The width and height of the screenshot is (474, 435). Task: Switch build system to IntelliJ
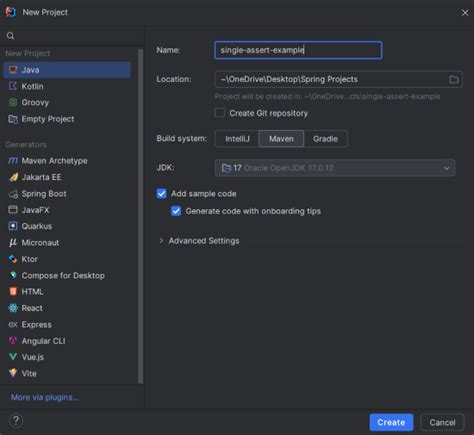(237, 139)
